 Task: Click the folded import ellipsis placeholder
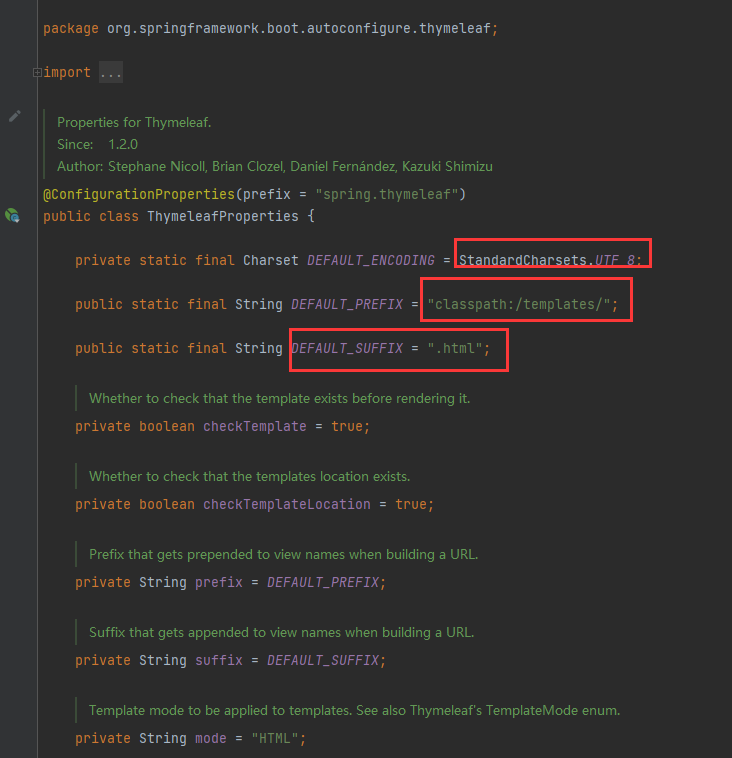tap(111, 73)
